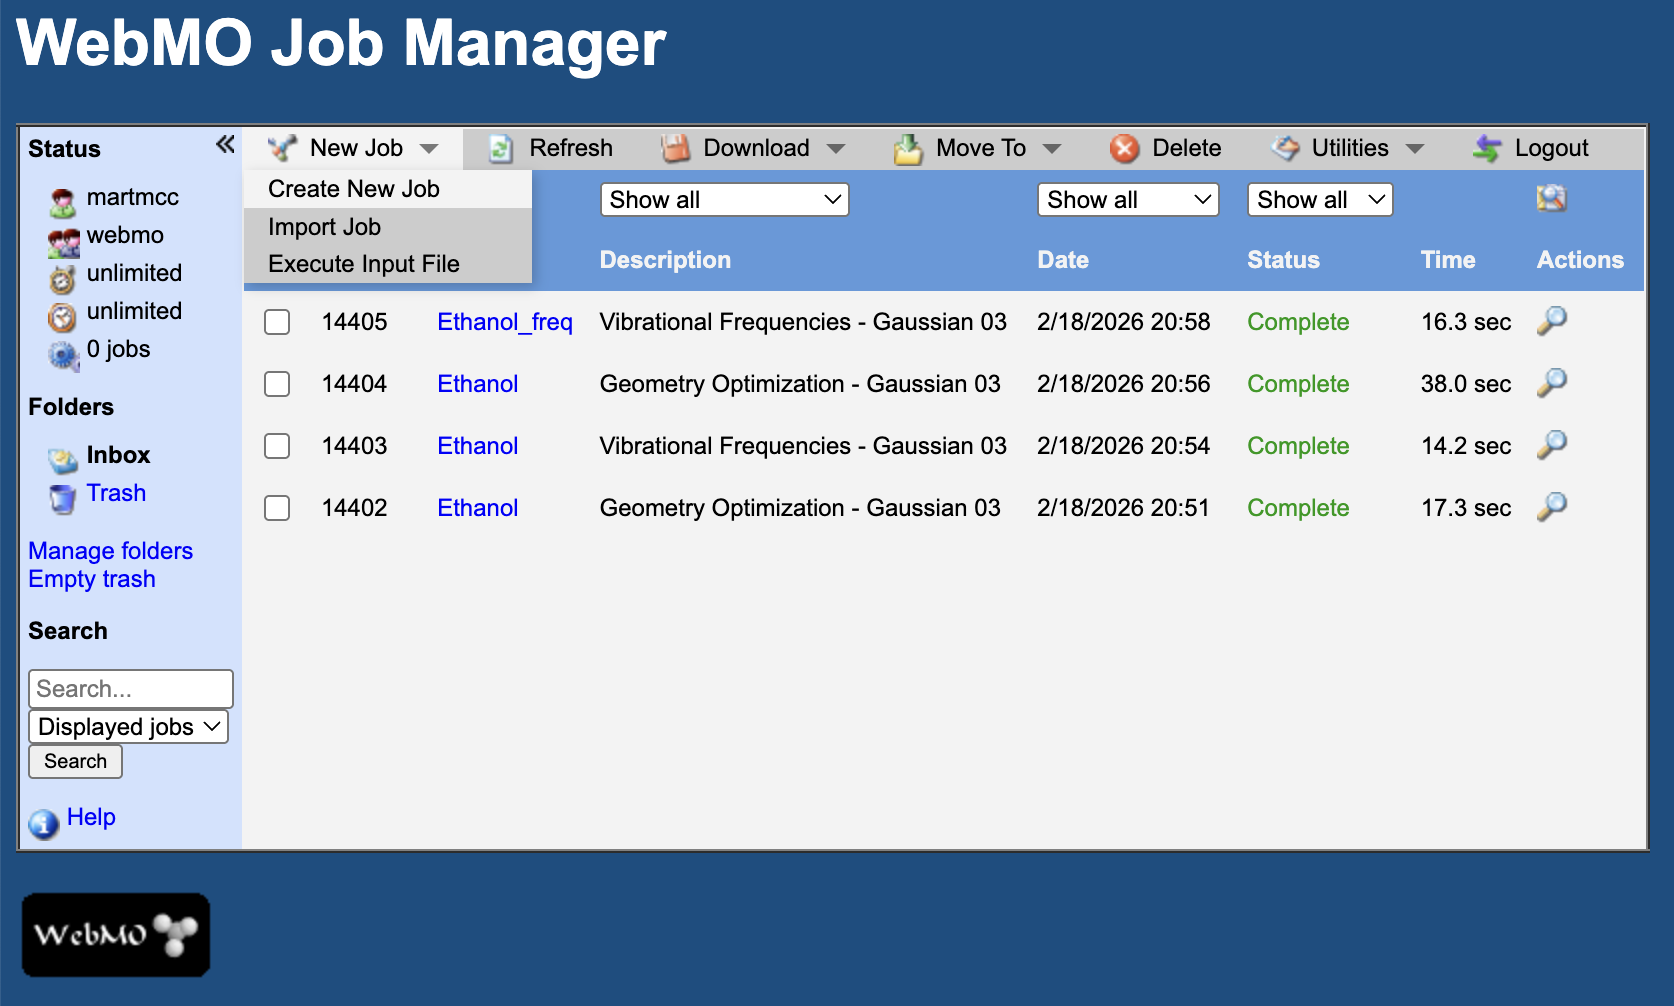Select the checkbox next to job 14404
The width and height of the screenshot is (1674, 1006).
coord(277,384)
